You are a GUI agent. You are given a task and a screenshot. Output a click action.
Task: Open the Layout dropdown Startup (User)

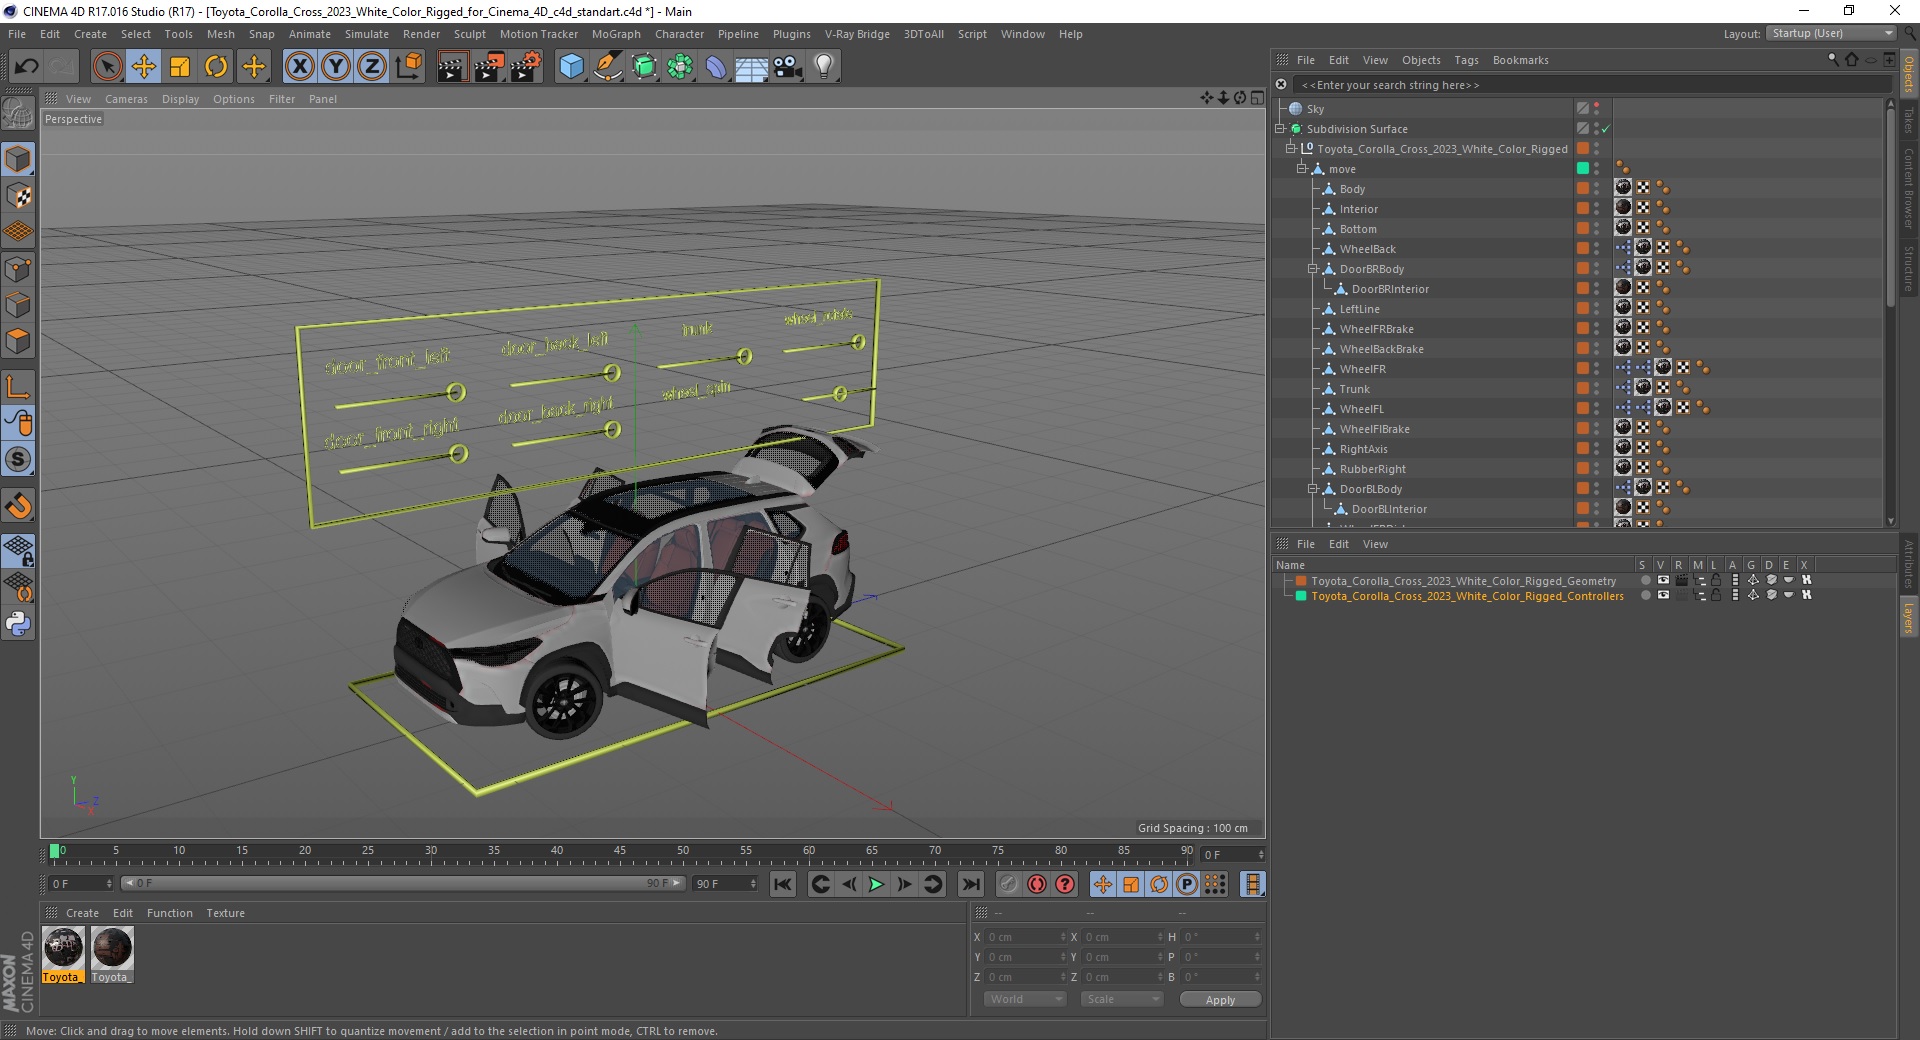1831,33
